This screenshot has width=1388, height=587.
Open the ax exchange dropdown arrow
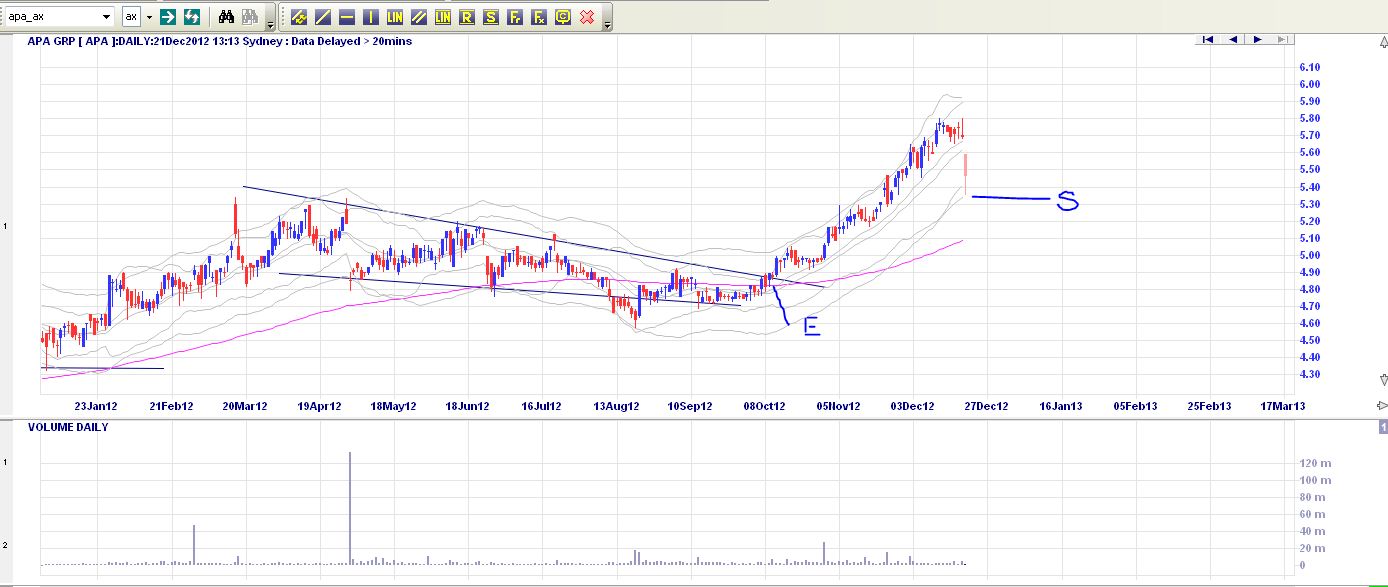click(x=149, y=17)
